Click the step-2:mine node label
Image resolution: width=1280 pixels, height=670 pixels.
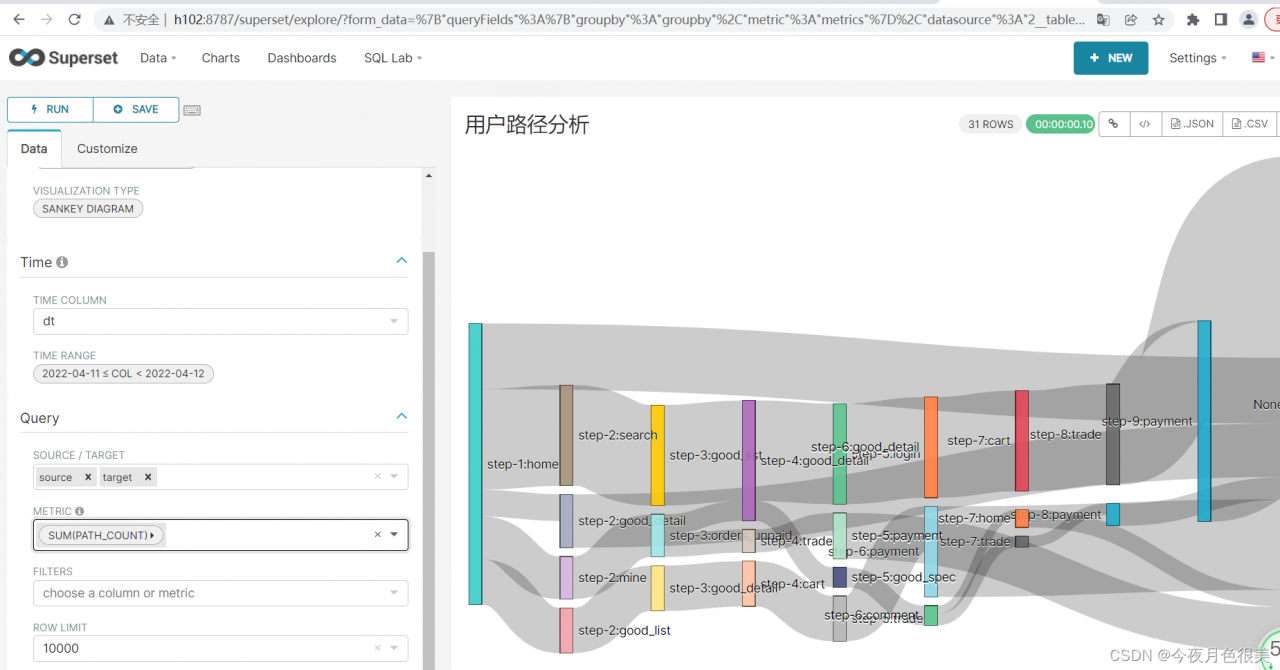click(x=612, y=578)
